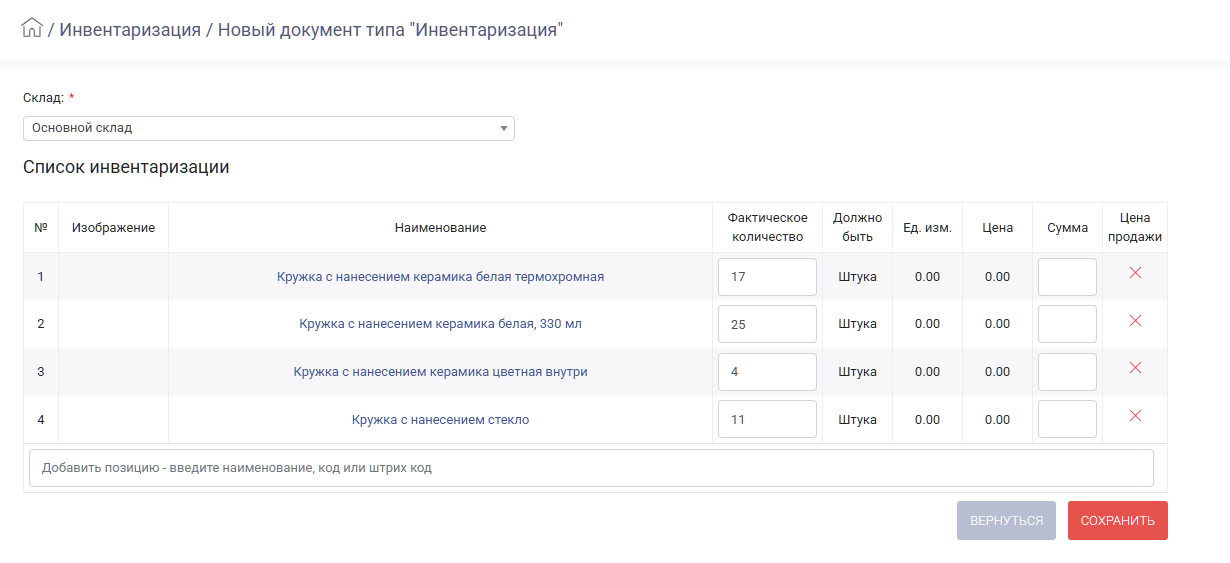Delete the цветная внутри mug row
Viewport: 1230px width, 563px height.
(x=1135, y=368)
